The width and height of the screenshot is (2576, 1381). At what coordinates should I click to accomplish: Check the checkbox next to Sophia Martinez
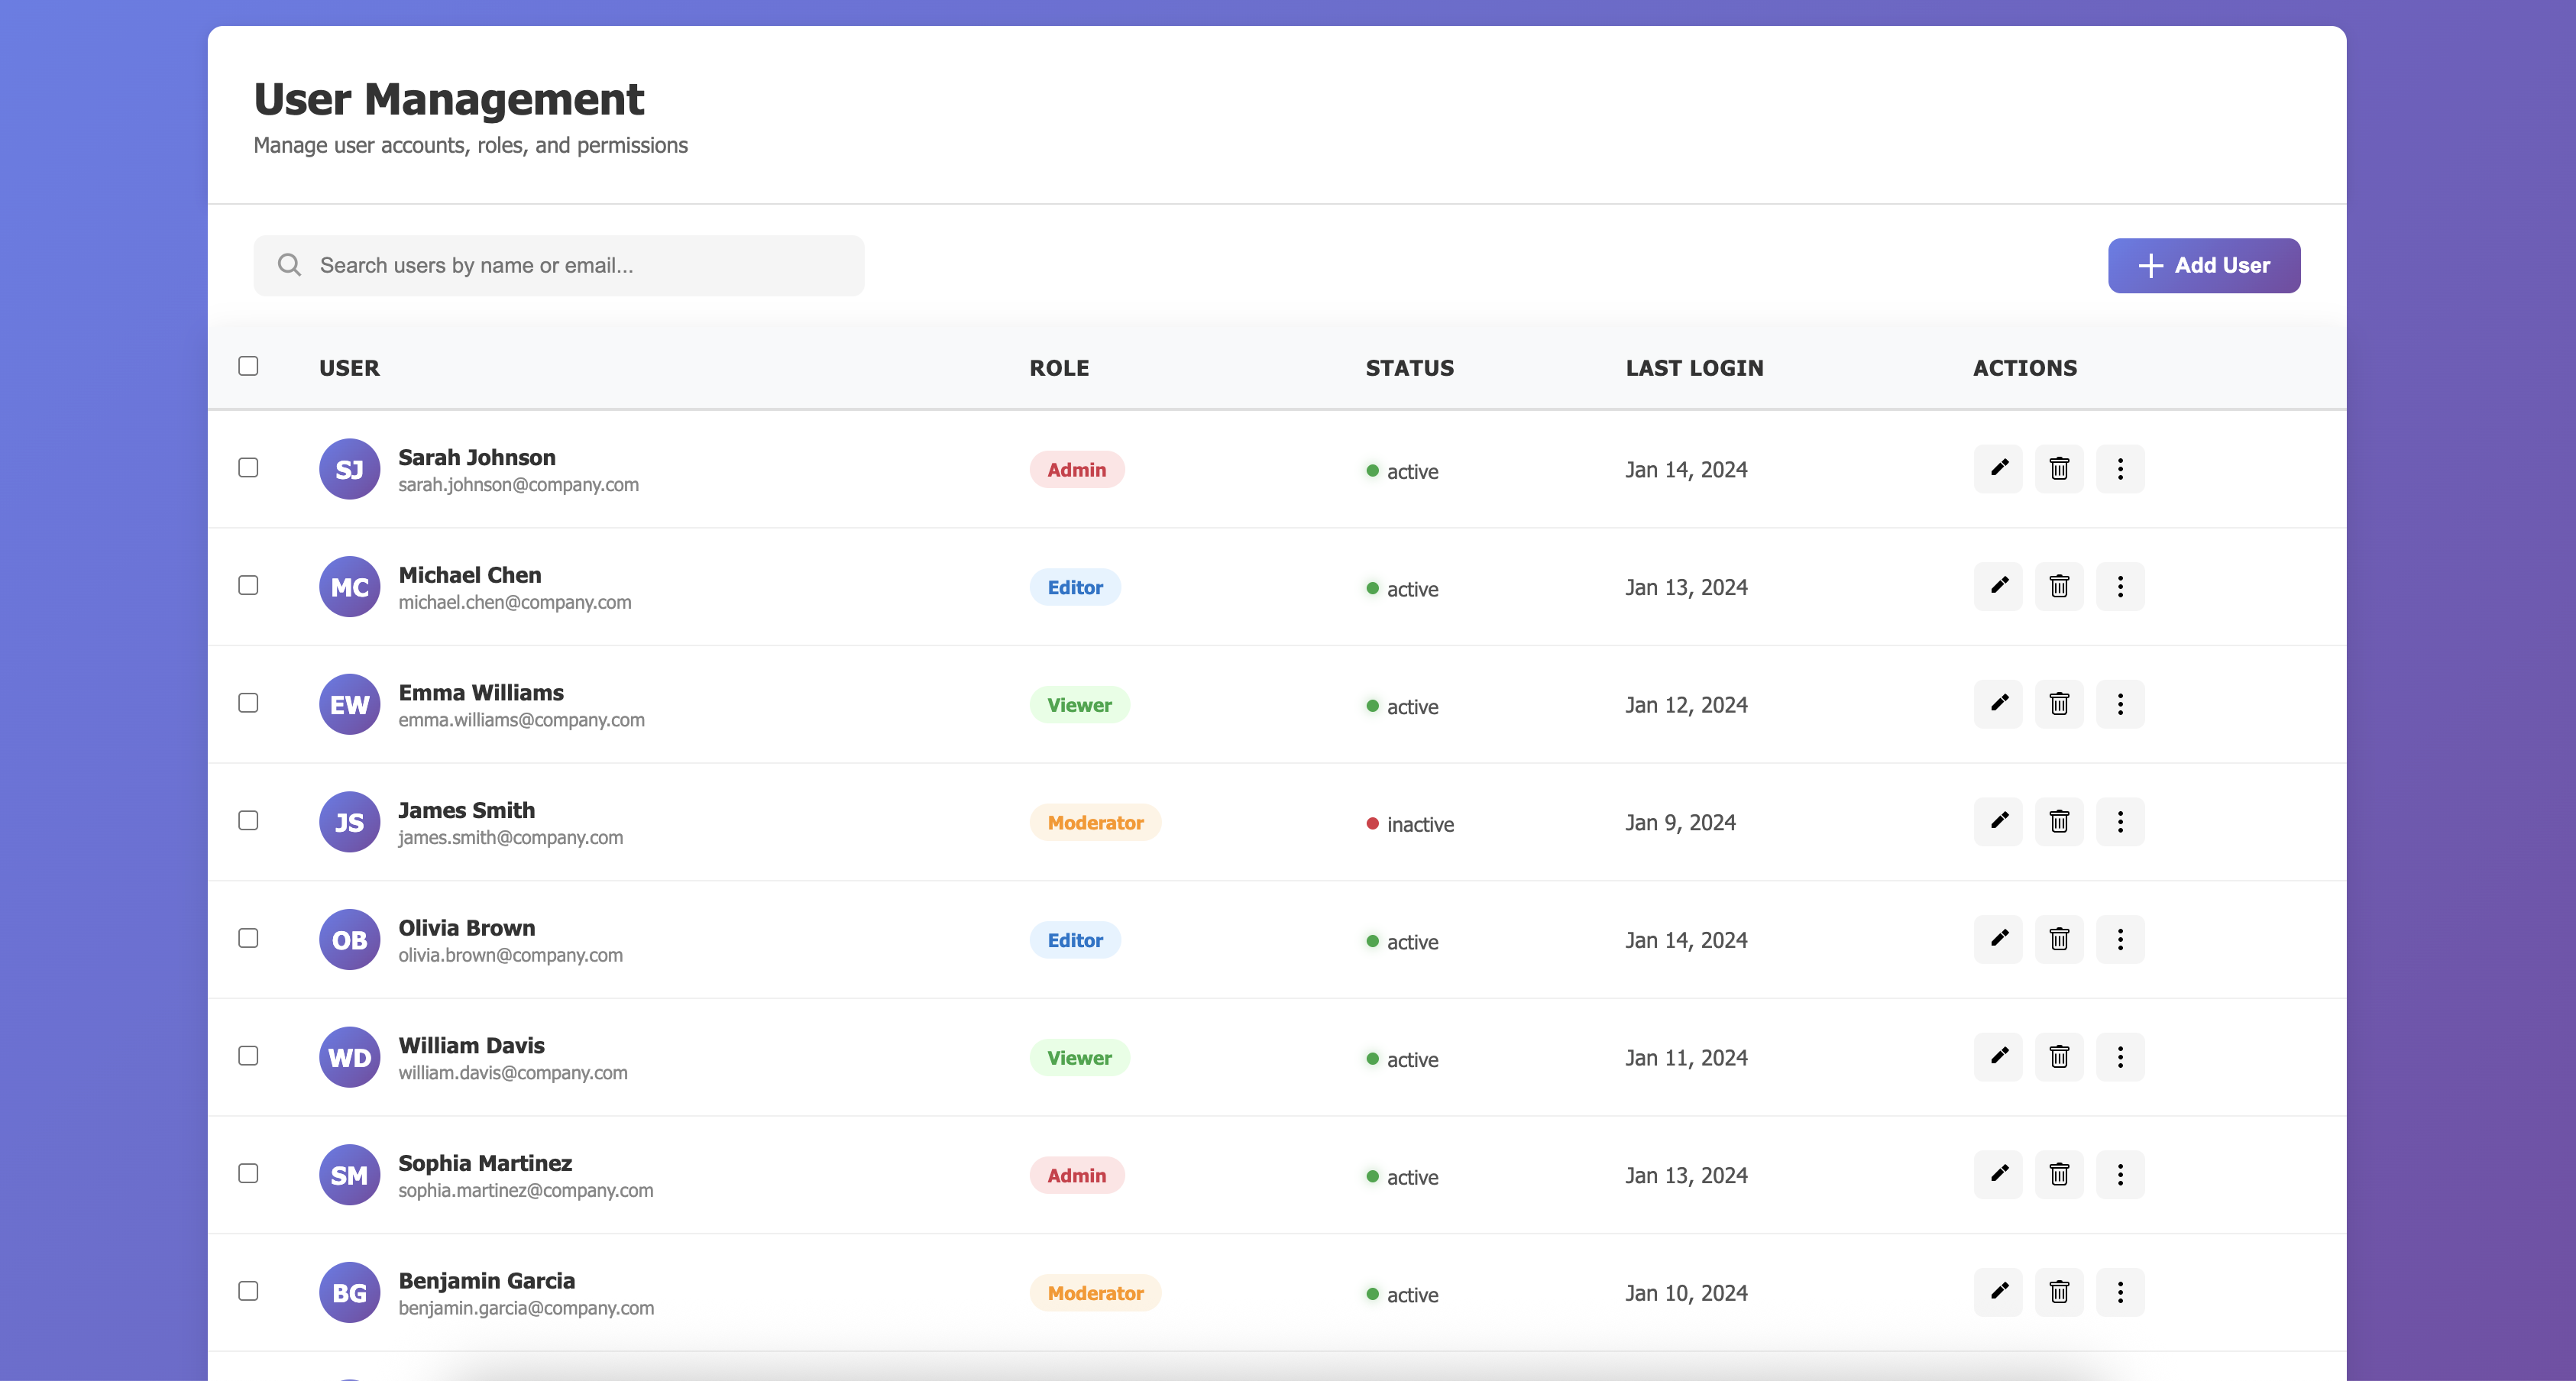248,1174
